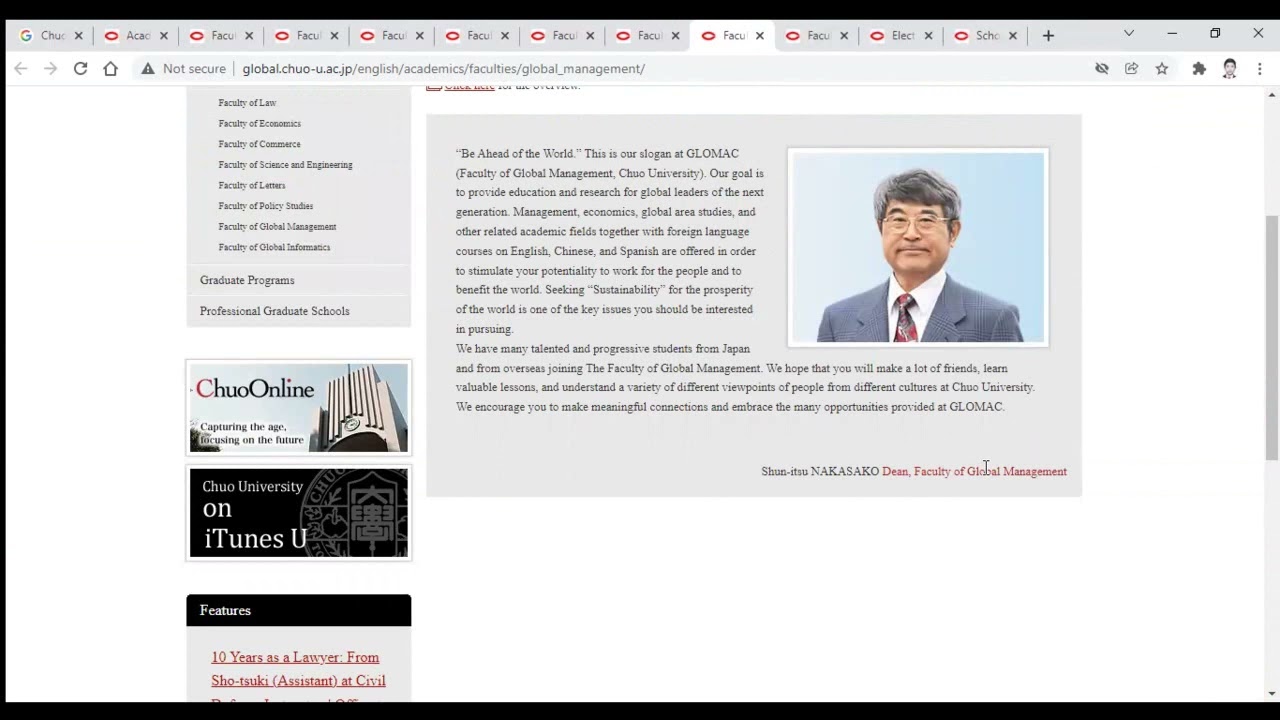
Task: Open Faculty of Science and Engineering link
Action: [285, 165]
